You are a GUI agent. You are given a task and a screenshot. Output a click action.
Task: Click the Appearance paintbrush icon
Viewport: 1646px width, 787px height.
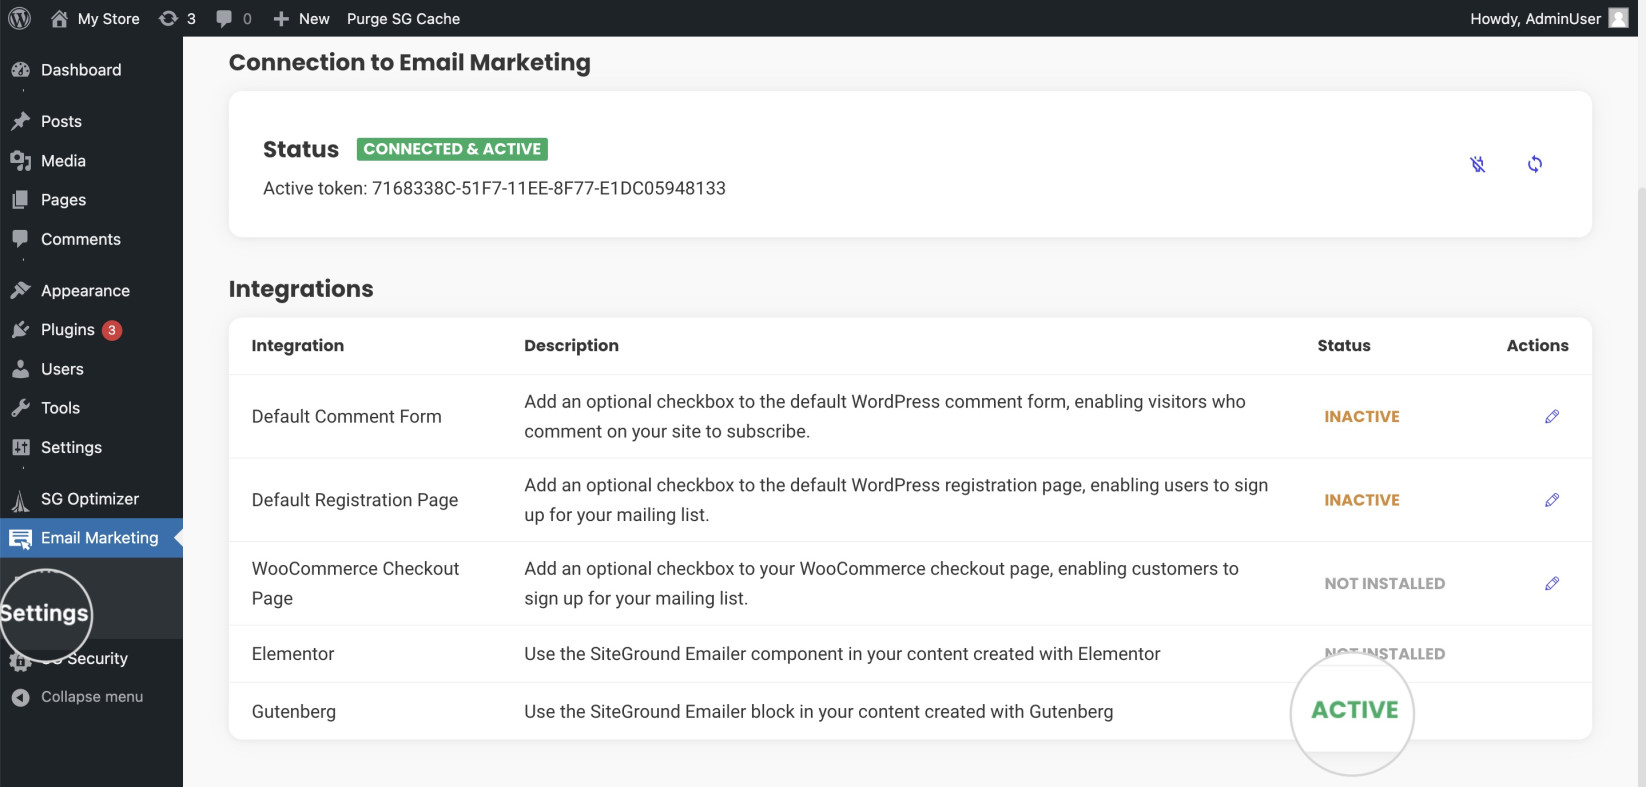(20, 290)
